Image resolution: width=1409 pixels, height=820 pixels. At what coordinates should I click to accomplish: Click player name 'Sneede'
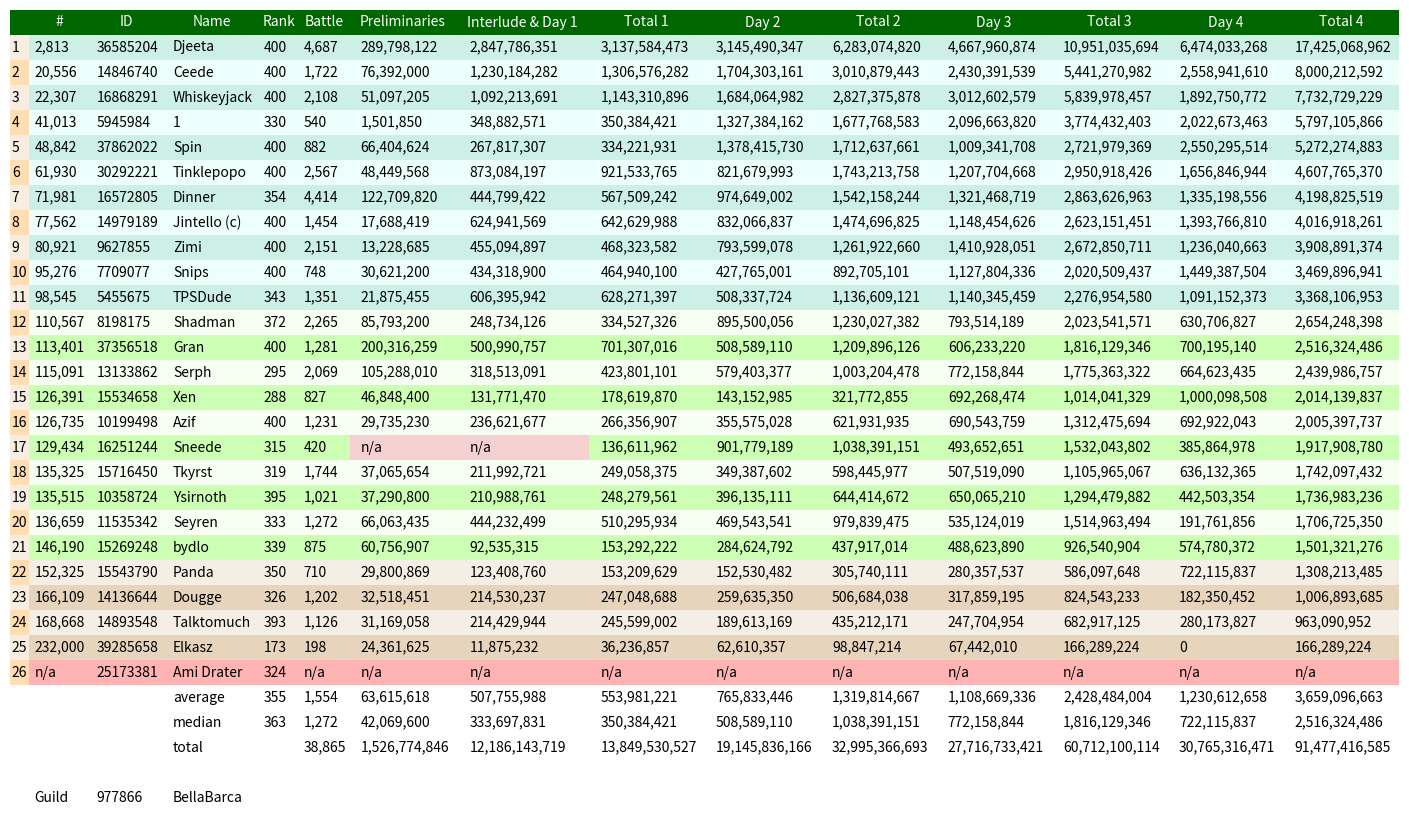[197, 447]
